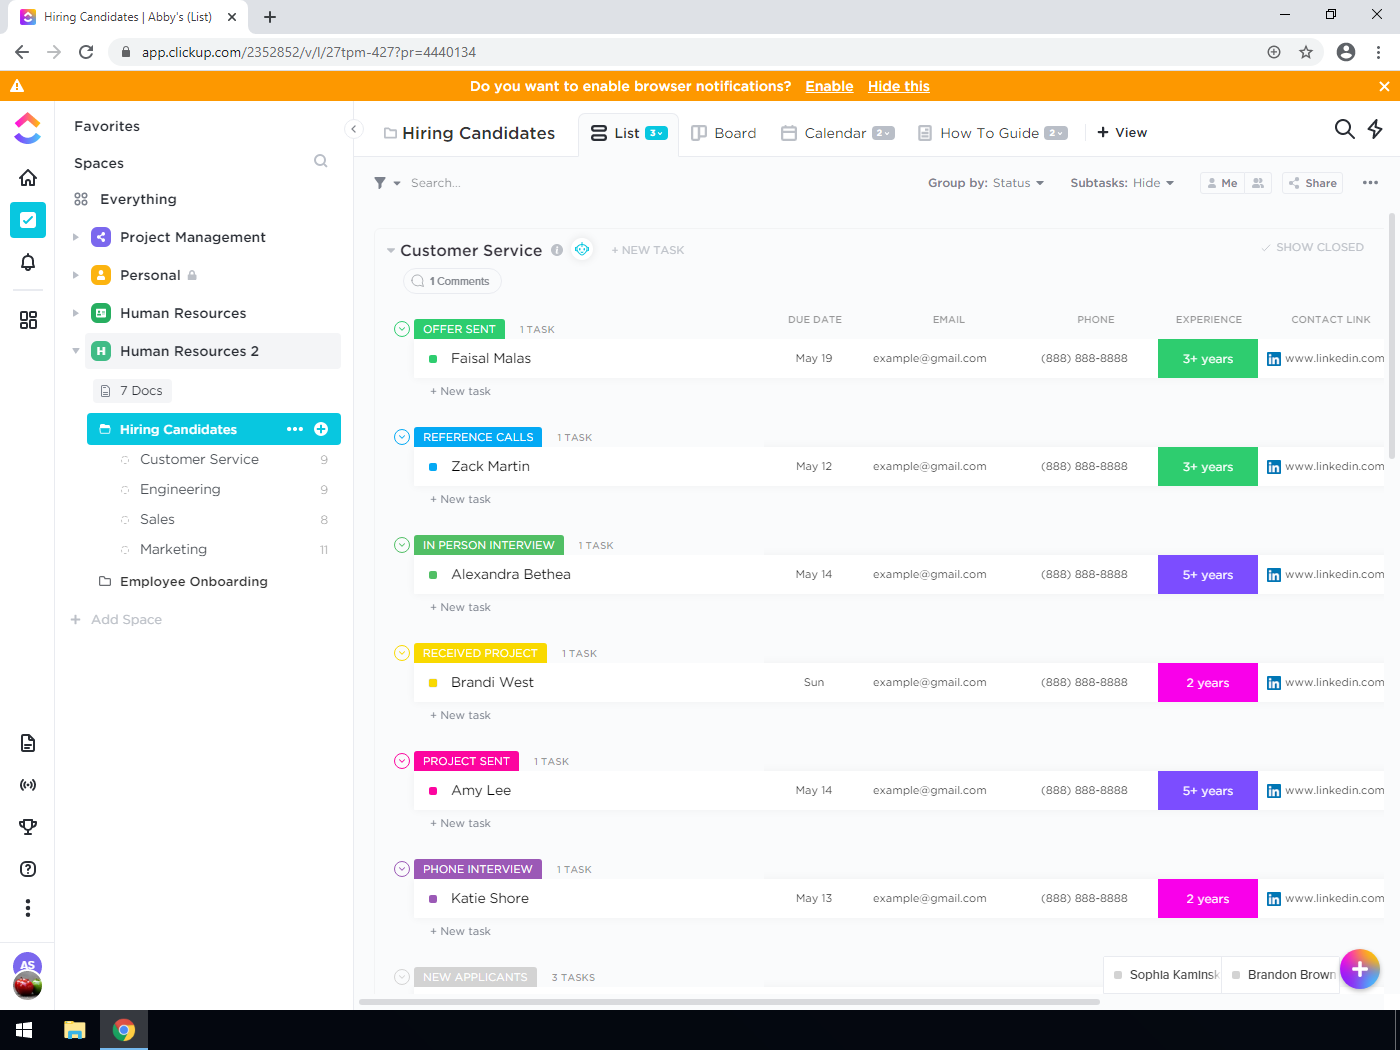Open Hiring Candidates folder ellipsis menu

295,429
